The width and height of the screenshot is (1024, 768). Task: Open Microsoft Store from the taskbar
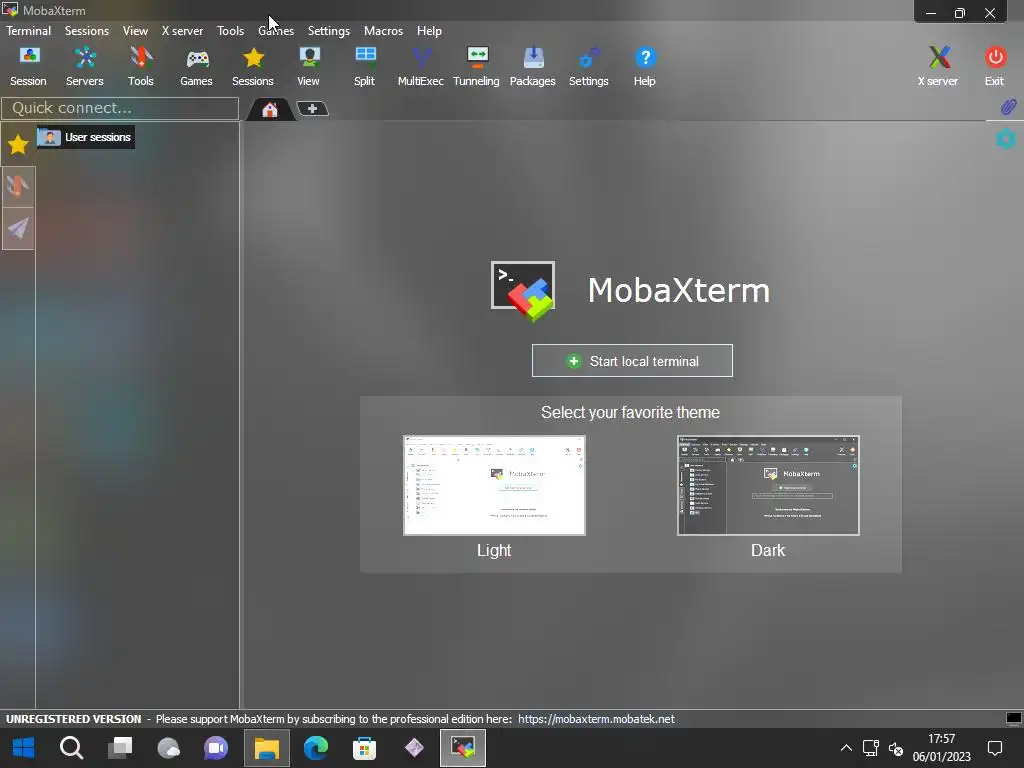pyautogui.click(x=364, y=748)
